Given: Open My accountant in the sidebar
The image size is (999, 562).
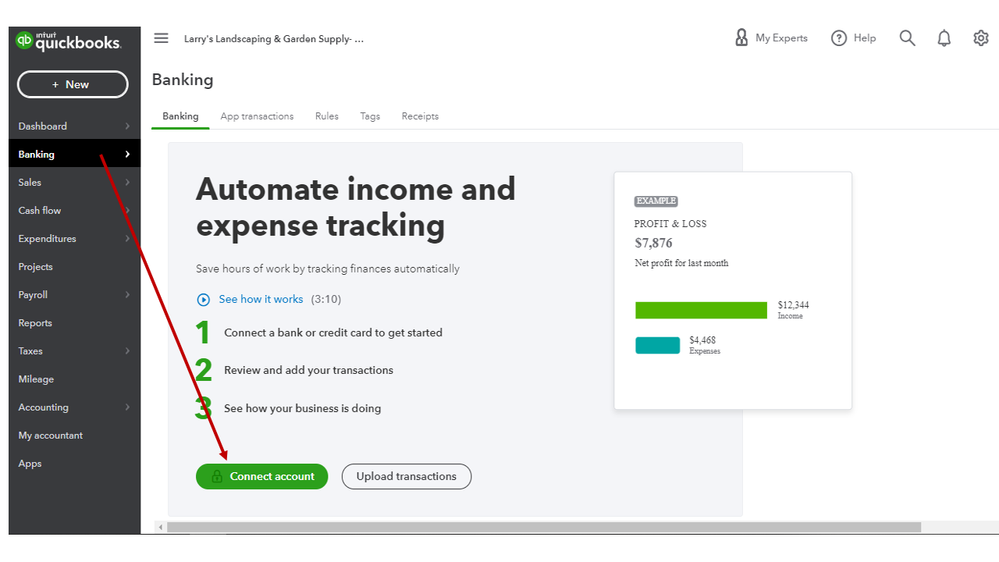Looking at the screenshot, I should pos(75,435).
